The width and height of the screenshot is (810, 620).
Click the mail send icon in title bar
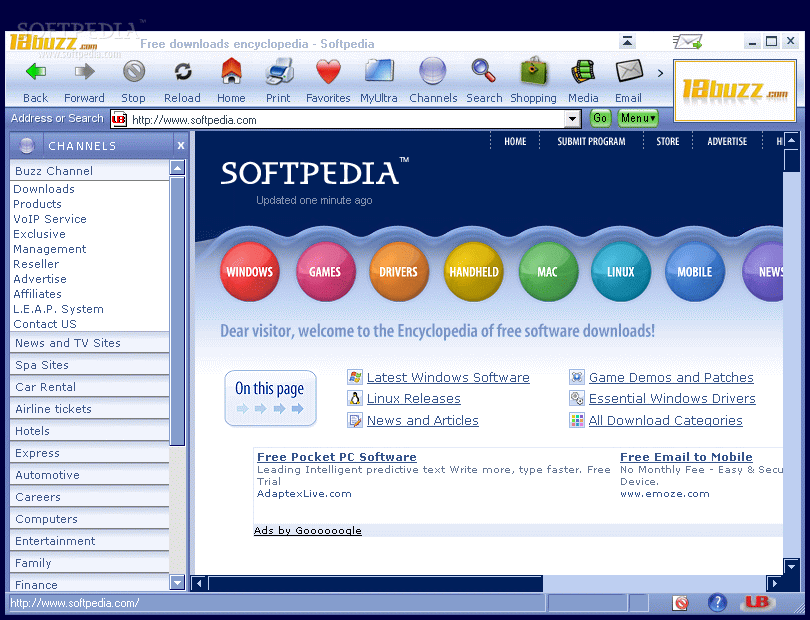(x=688, y=41)
